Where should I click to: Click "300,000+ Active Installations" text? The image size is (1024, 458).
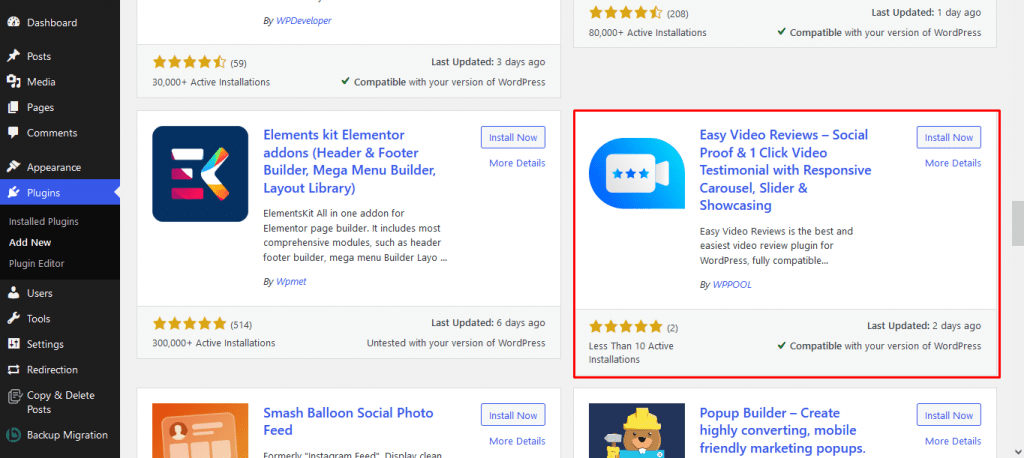[214, 343]
